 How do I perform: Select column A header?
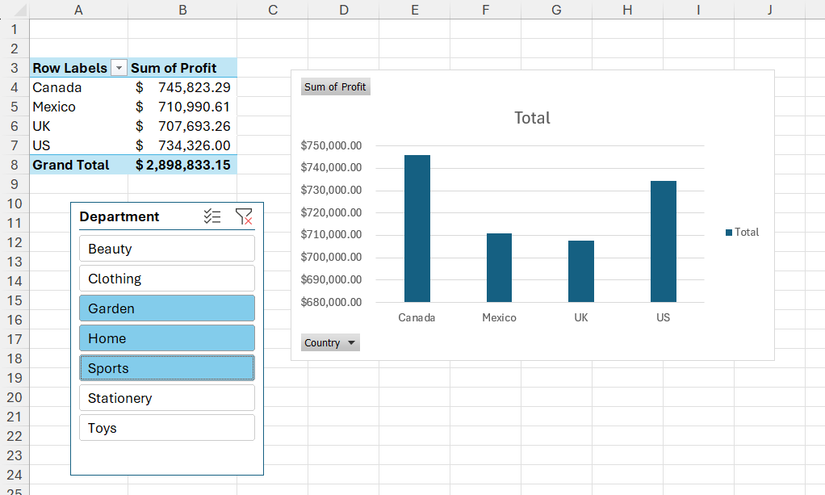point(78,9)
